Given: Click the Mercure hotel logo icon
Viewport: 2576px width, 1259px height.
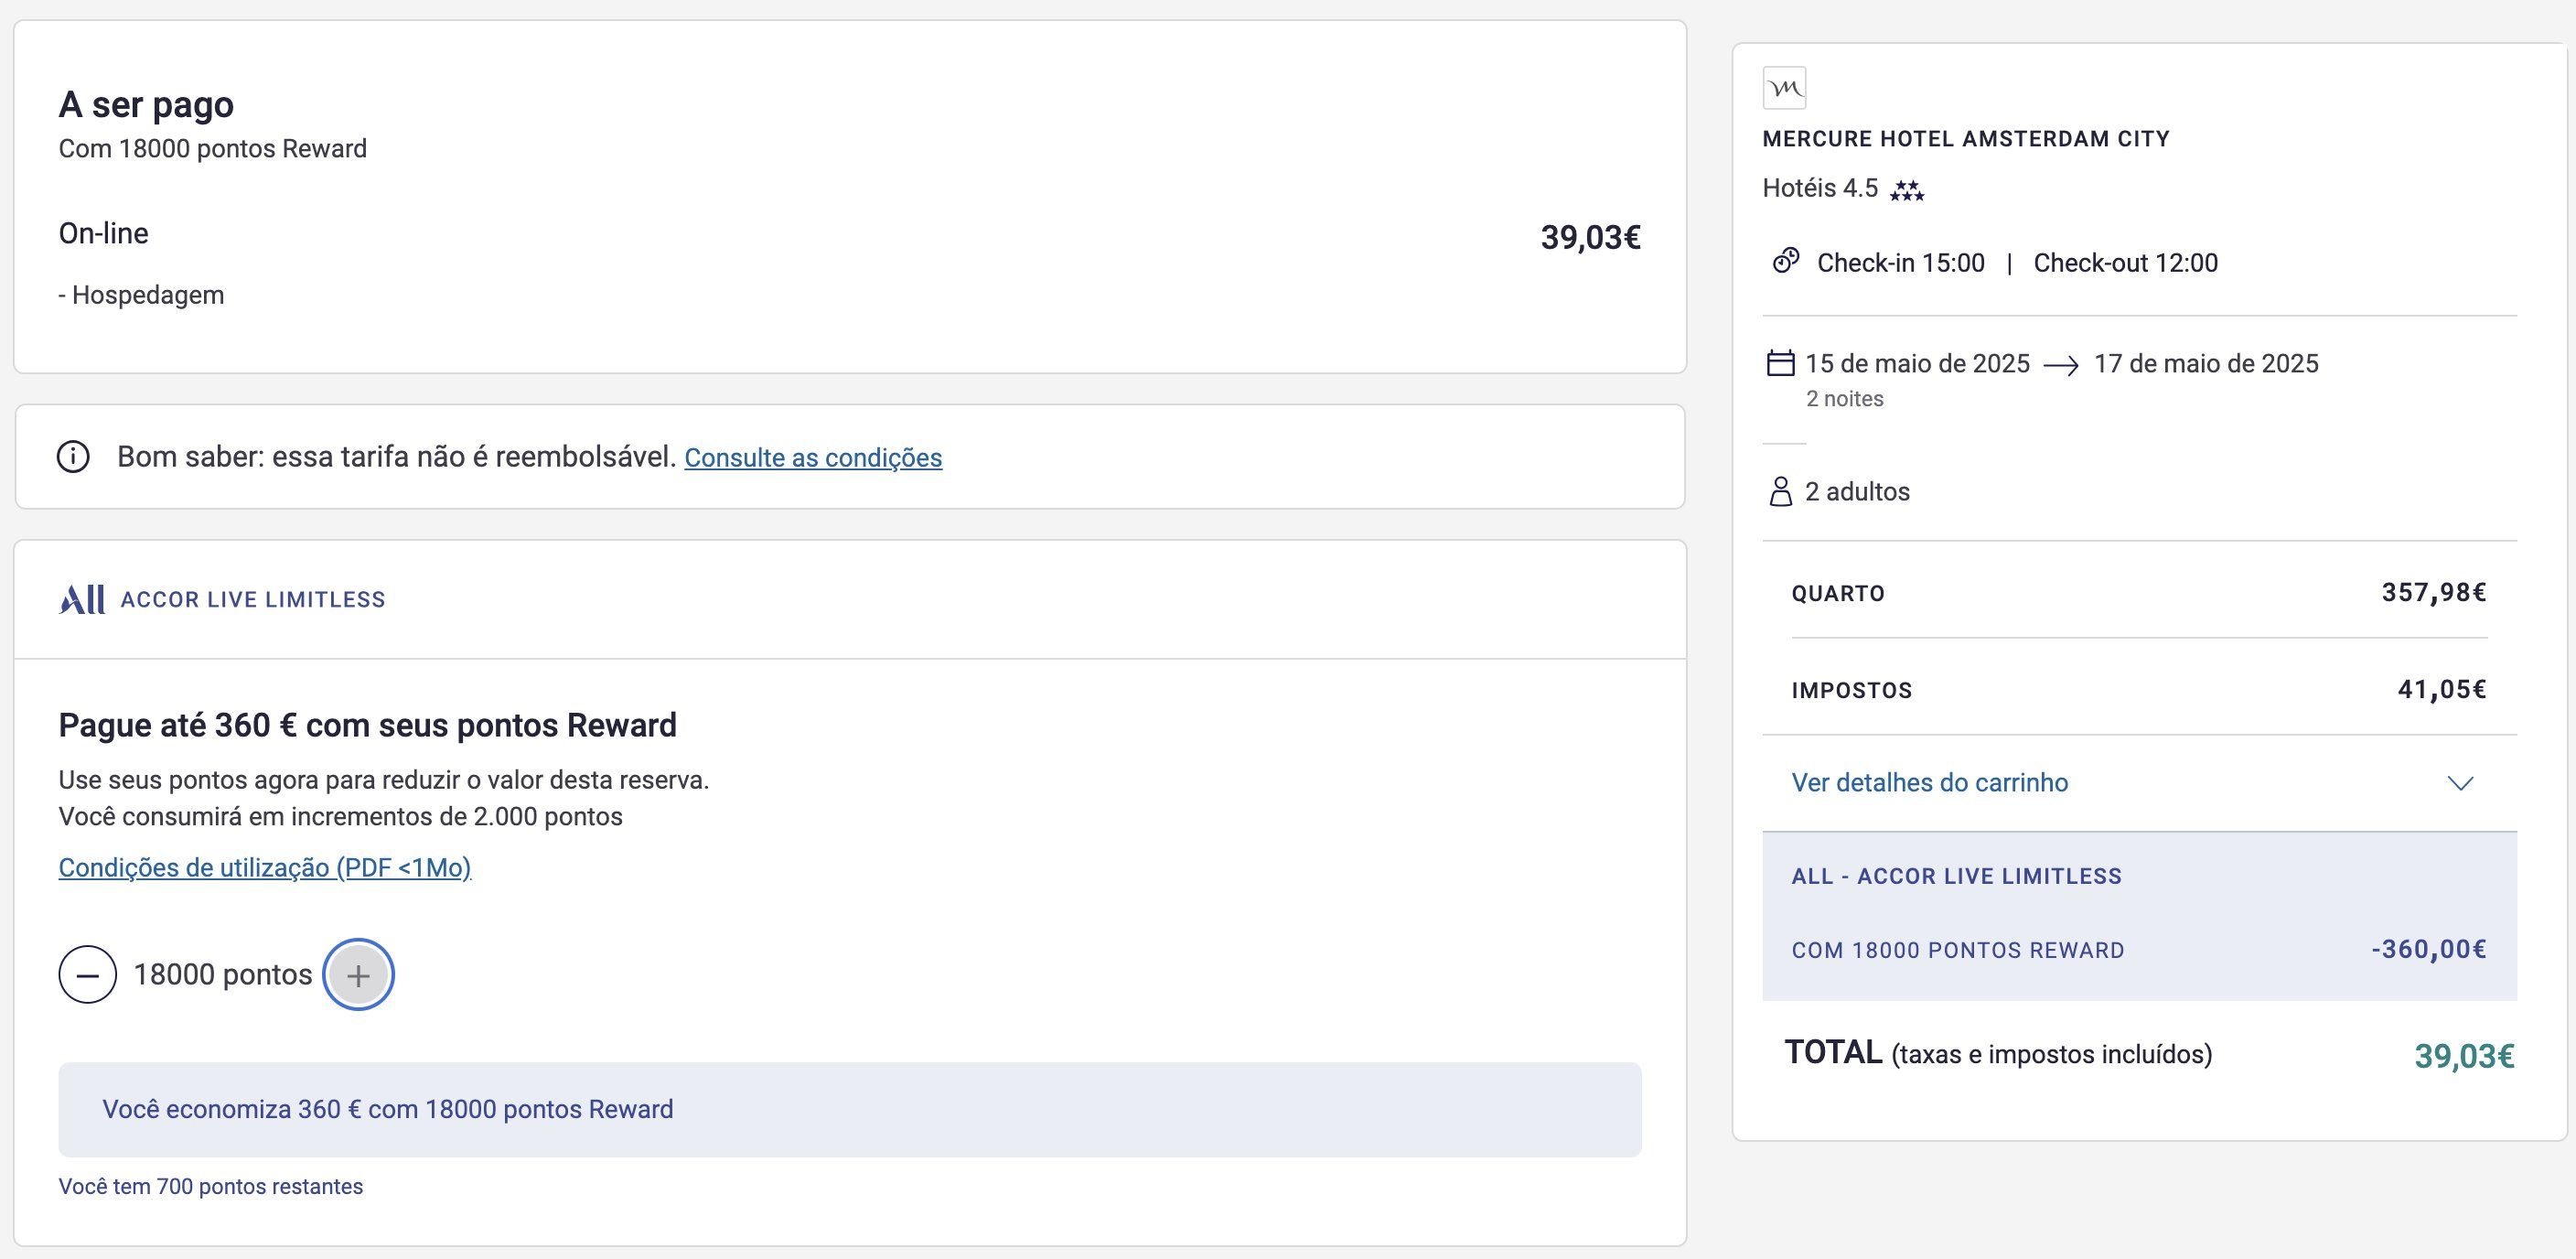Looking at the screenshot, I should [x=1784, y=88].
